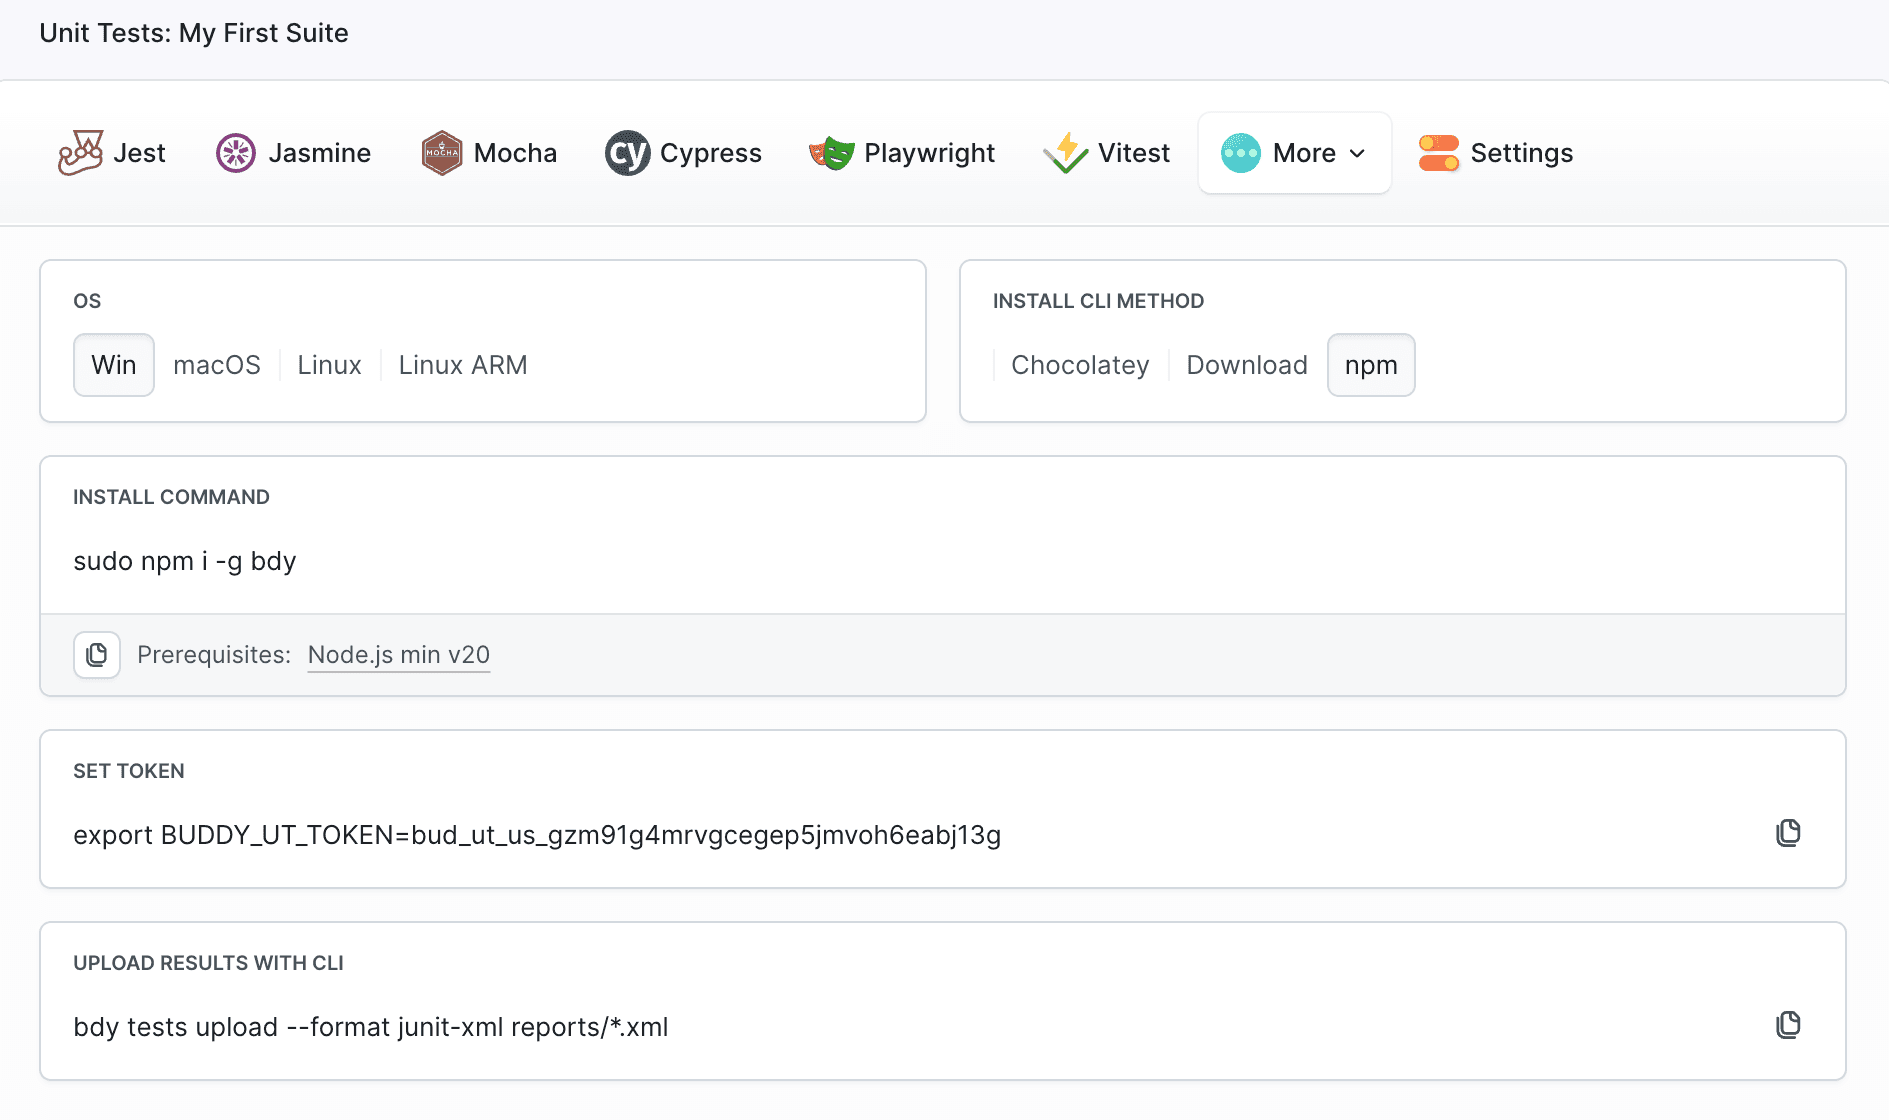This screenshot has width=1889, height=1120.
Task: Select the Vitest framework icon
Action: [x=1065, y=152]
